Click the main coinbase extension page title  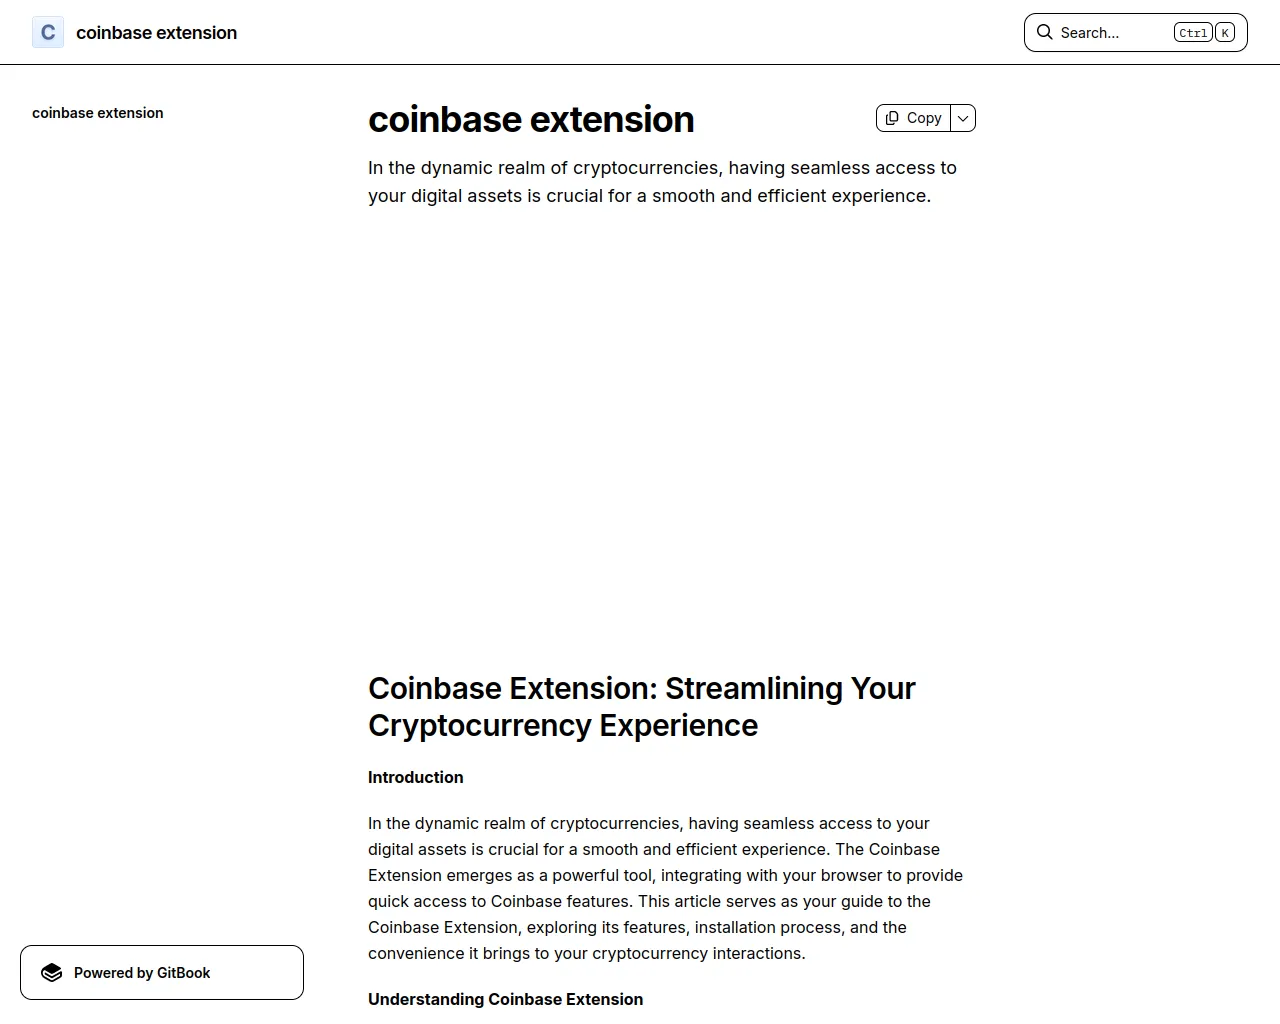click(531, 119)
